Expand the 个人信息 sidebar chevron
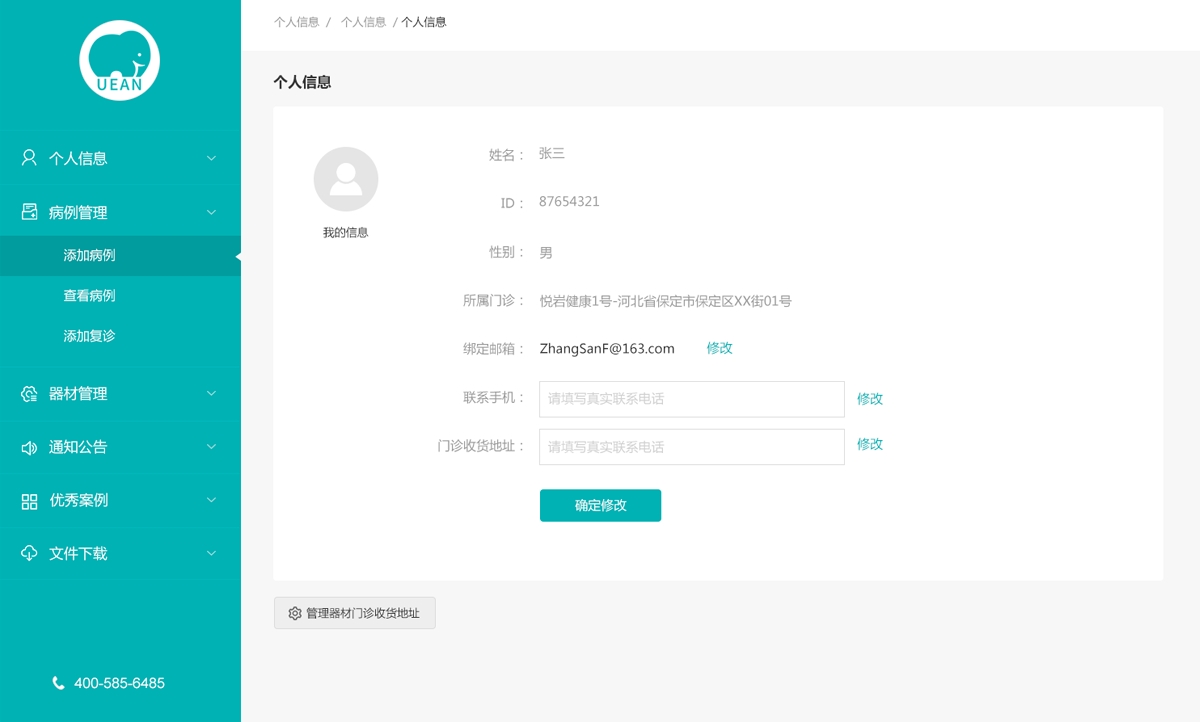 point(211,158)
